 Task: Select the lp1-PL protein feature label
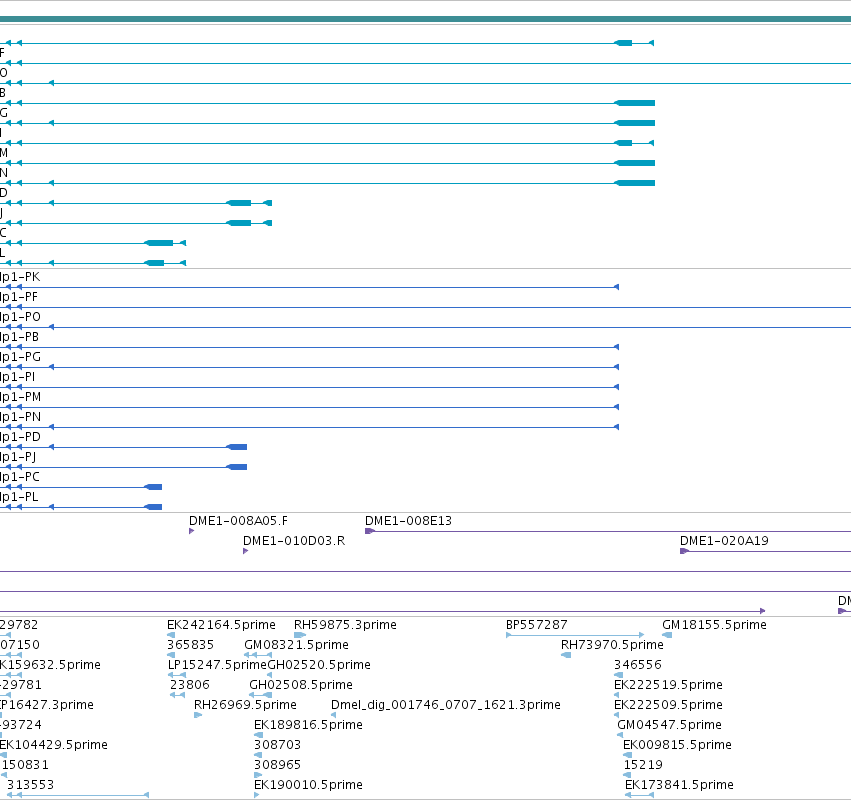(x=19, y=497)
